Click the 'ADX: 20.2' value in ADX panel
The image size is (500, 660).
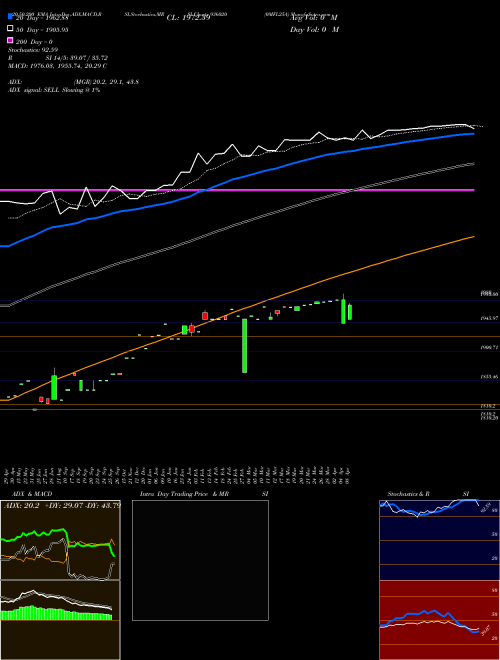click(21, 505)
